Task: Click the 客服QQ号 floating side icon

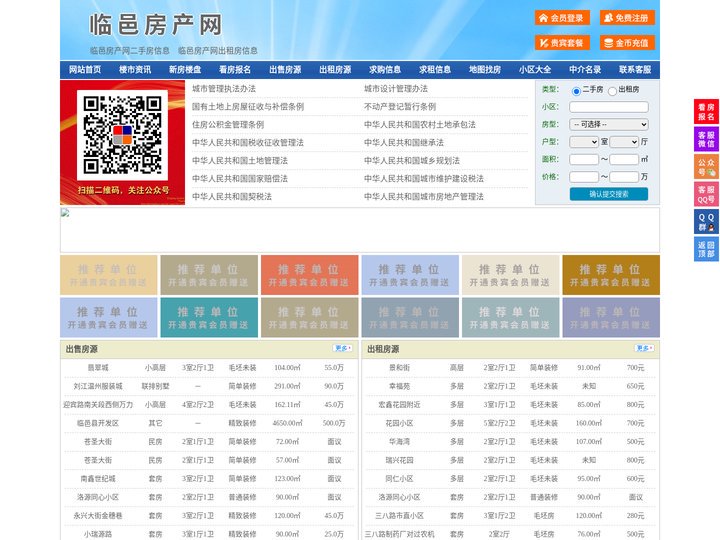Action: pyautogui.click(x=706, y=194)
